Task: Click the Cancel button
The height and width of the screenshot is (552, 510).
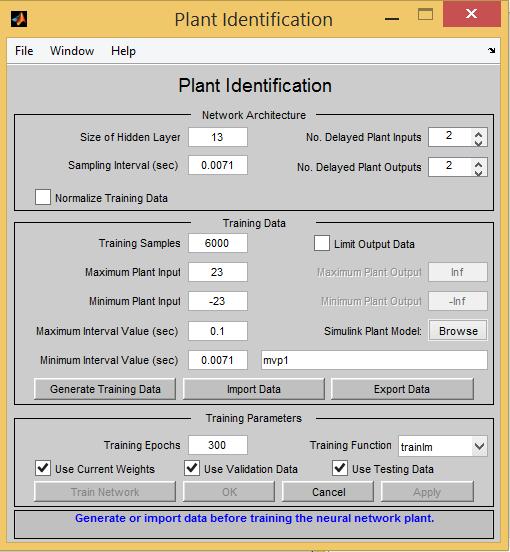Action: point(328,491)
